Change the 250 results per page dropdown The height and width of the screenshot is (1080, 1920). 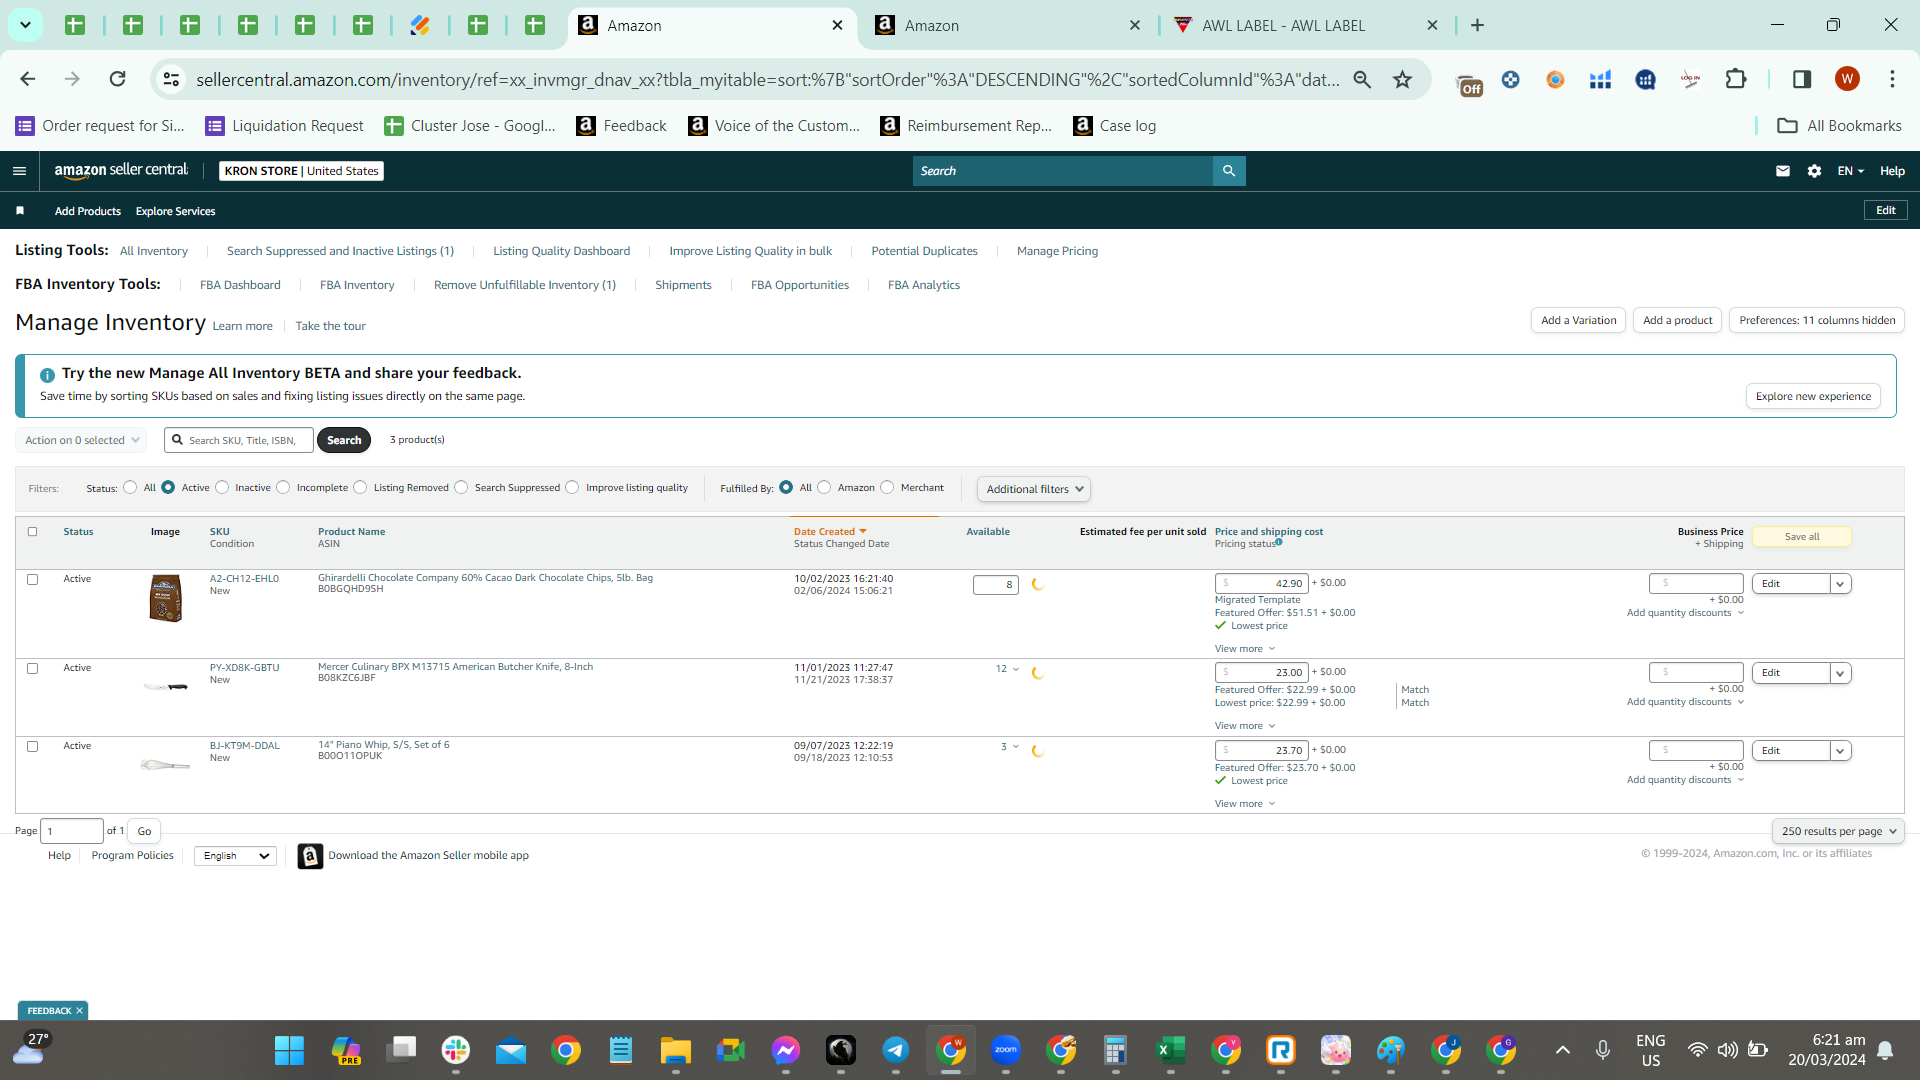(1838, 831)
